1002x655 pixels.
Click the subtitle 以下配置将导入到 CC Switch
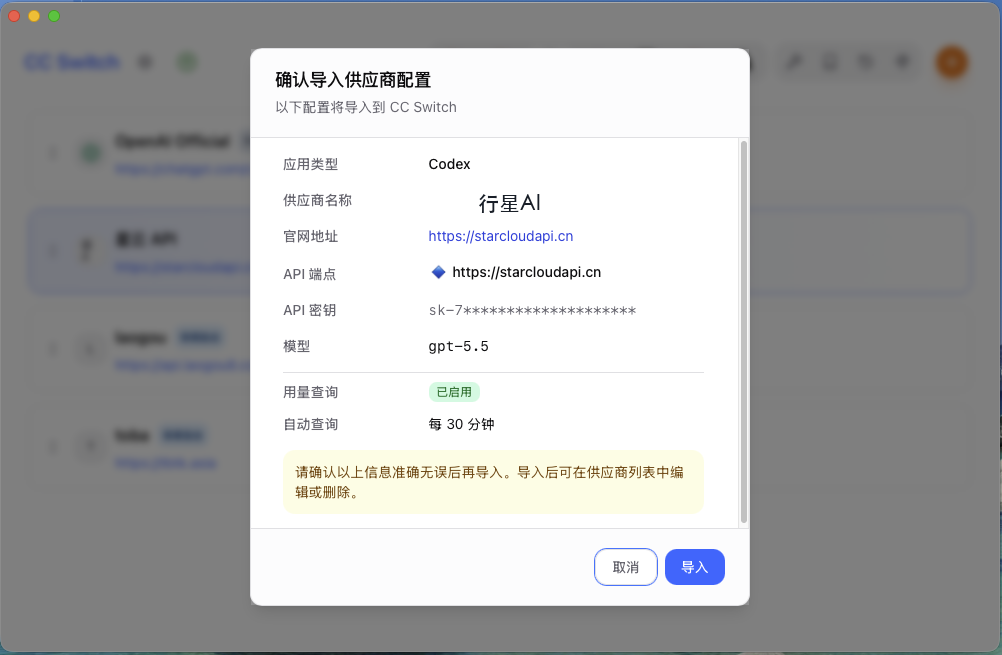366,107
